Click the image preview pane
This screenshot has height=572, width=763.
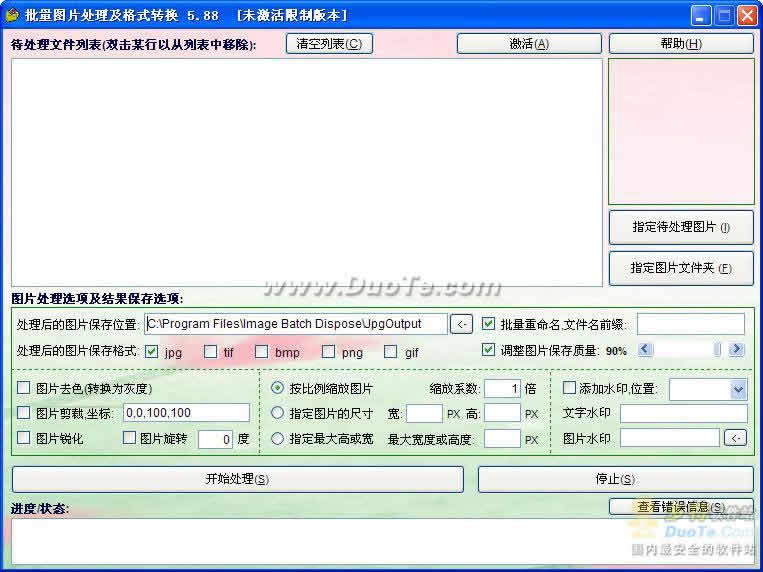click(681, 132)
